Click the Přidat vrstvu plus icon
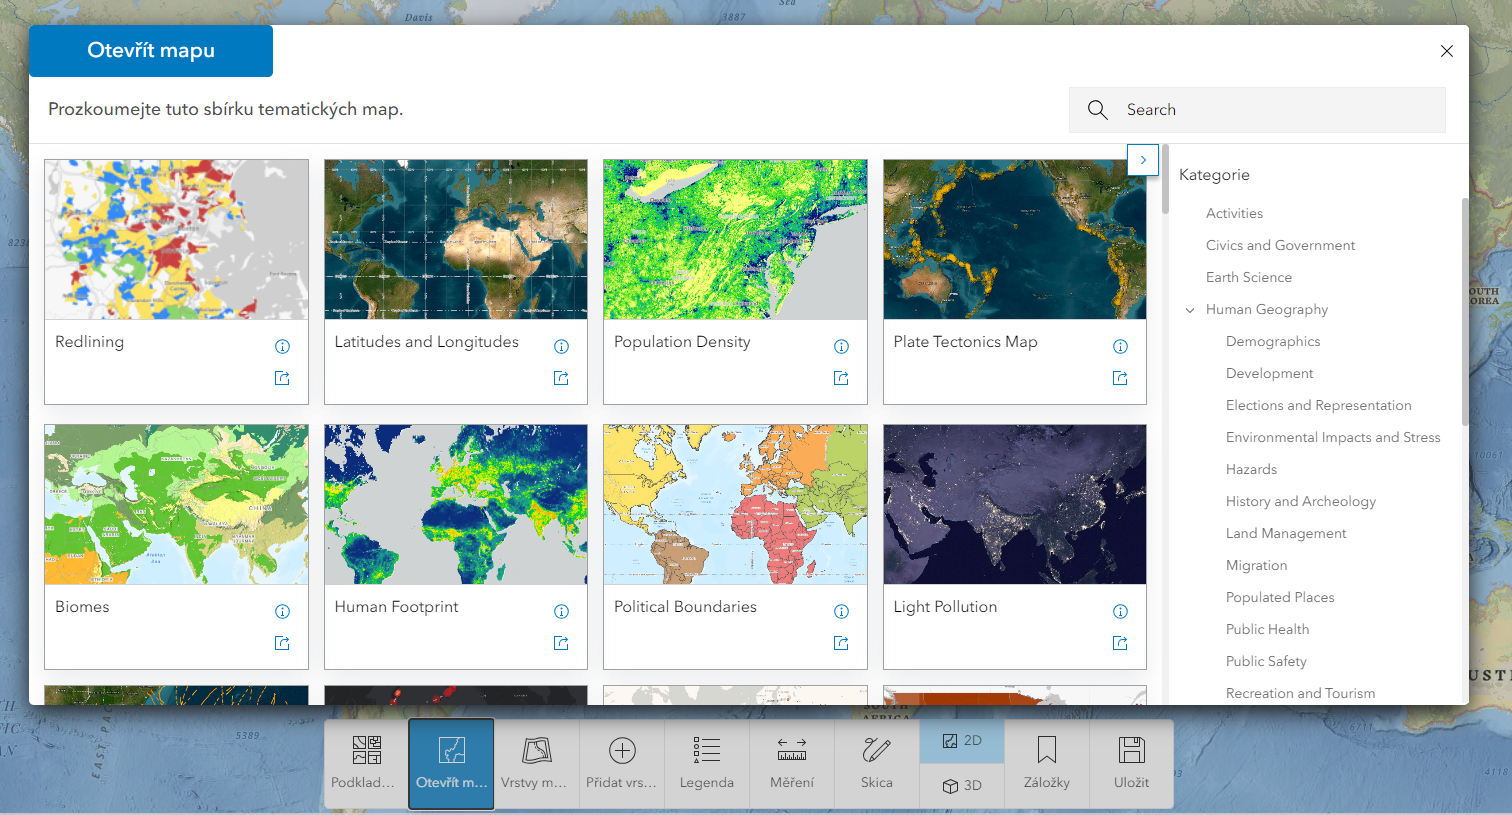1512x815 pixels. click(x=621, y=751)
